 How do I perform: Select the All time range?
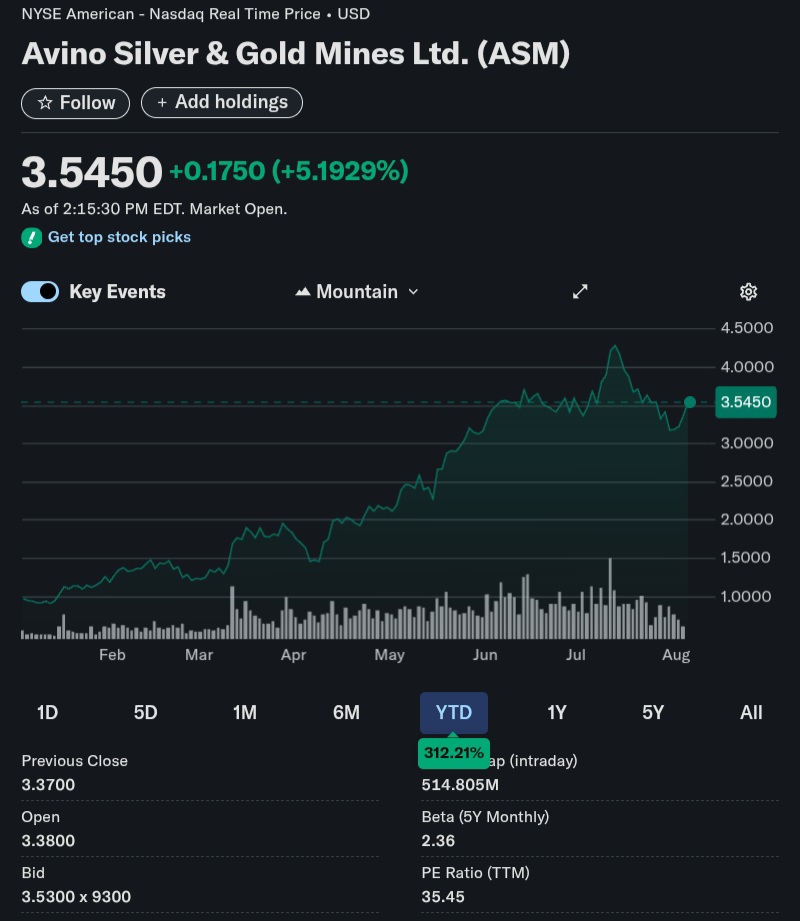(751, 712)
